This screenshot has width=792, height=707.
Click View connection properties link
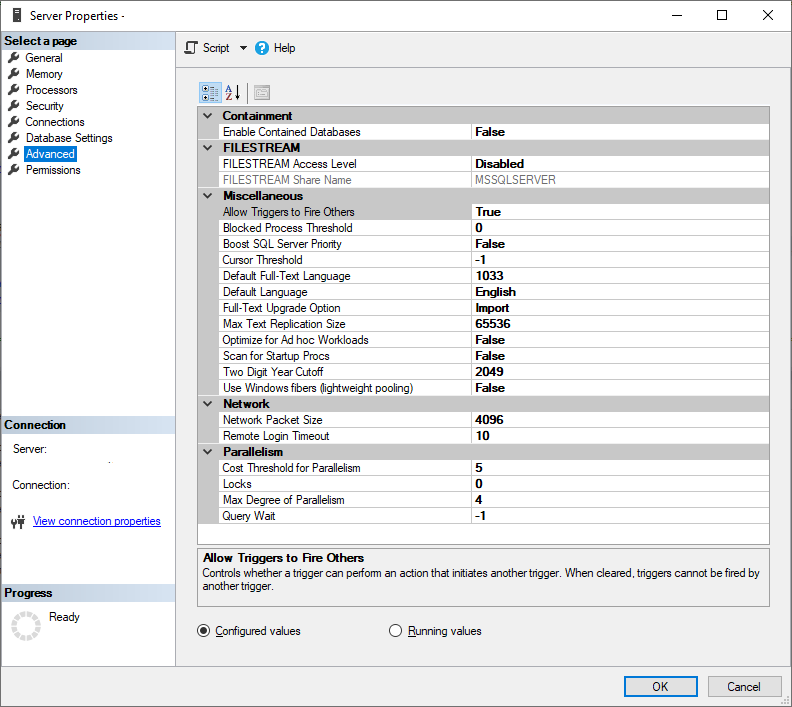tap(96, 521)
